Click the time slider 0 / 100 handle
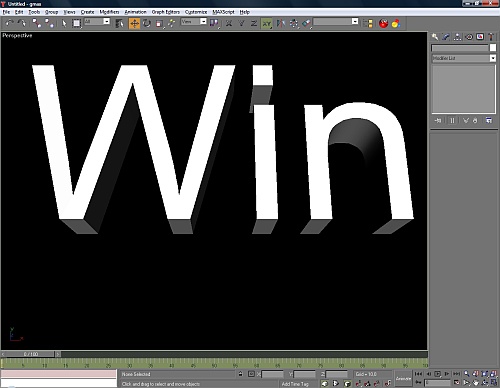Image resolution: width=500 pixels, height=388 pixels. pos(31,354)
